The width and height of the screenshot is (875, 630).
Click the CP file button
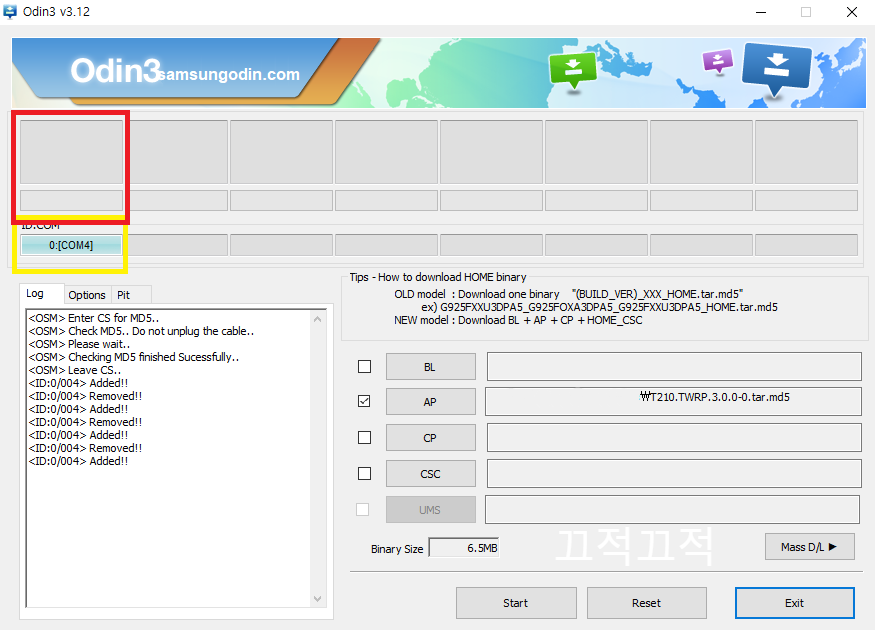tap(430, 437)
